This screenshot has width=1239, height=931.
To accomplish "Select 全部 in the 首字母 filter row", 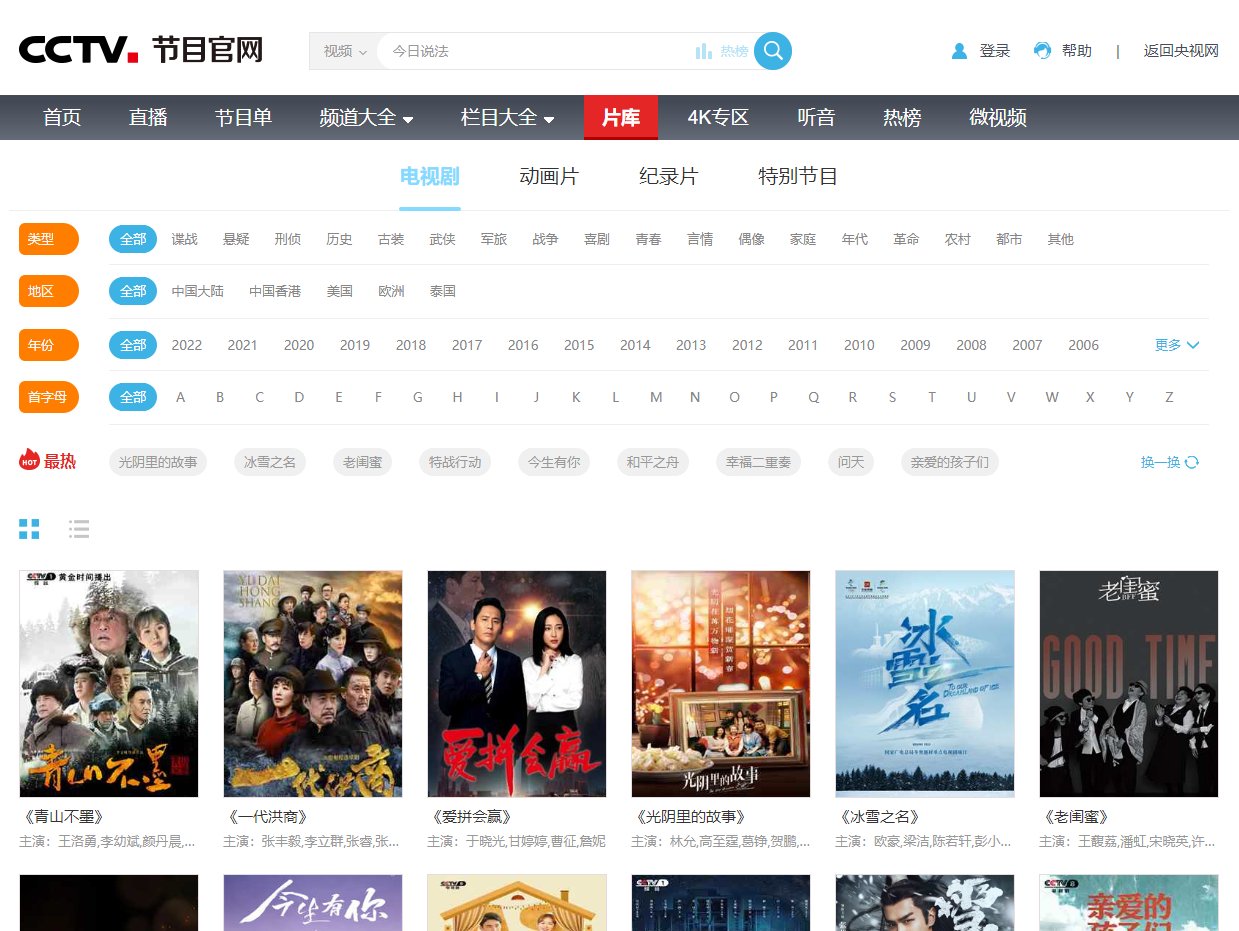I will point(133,397).
